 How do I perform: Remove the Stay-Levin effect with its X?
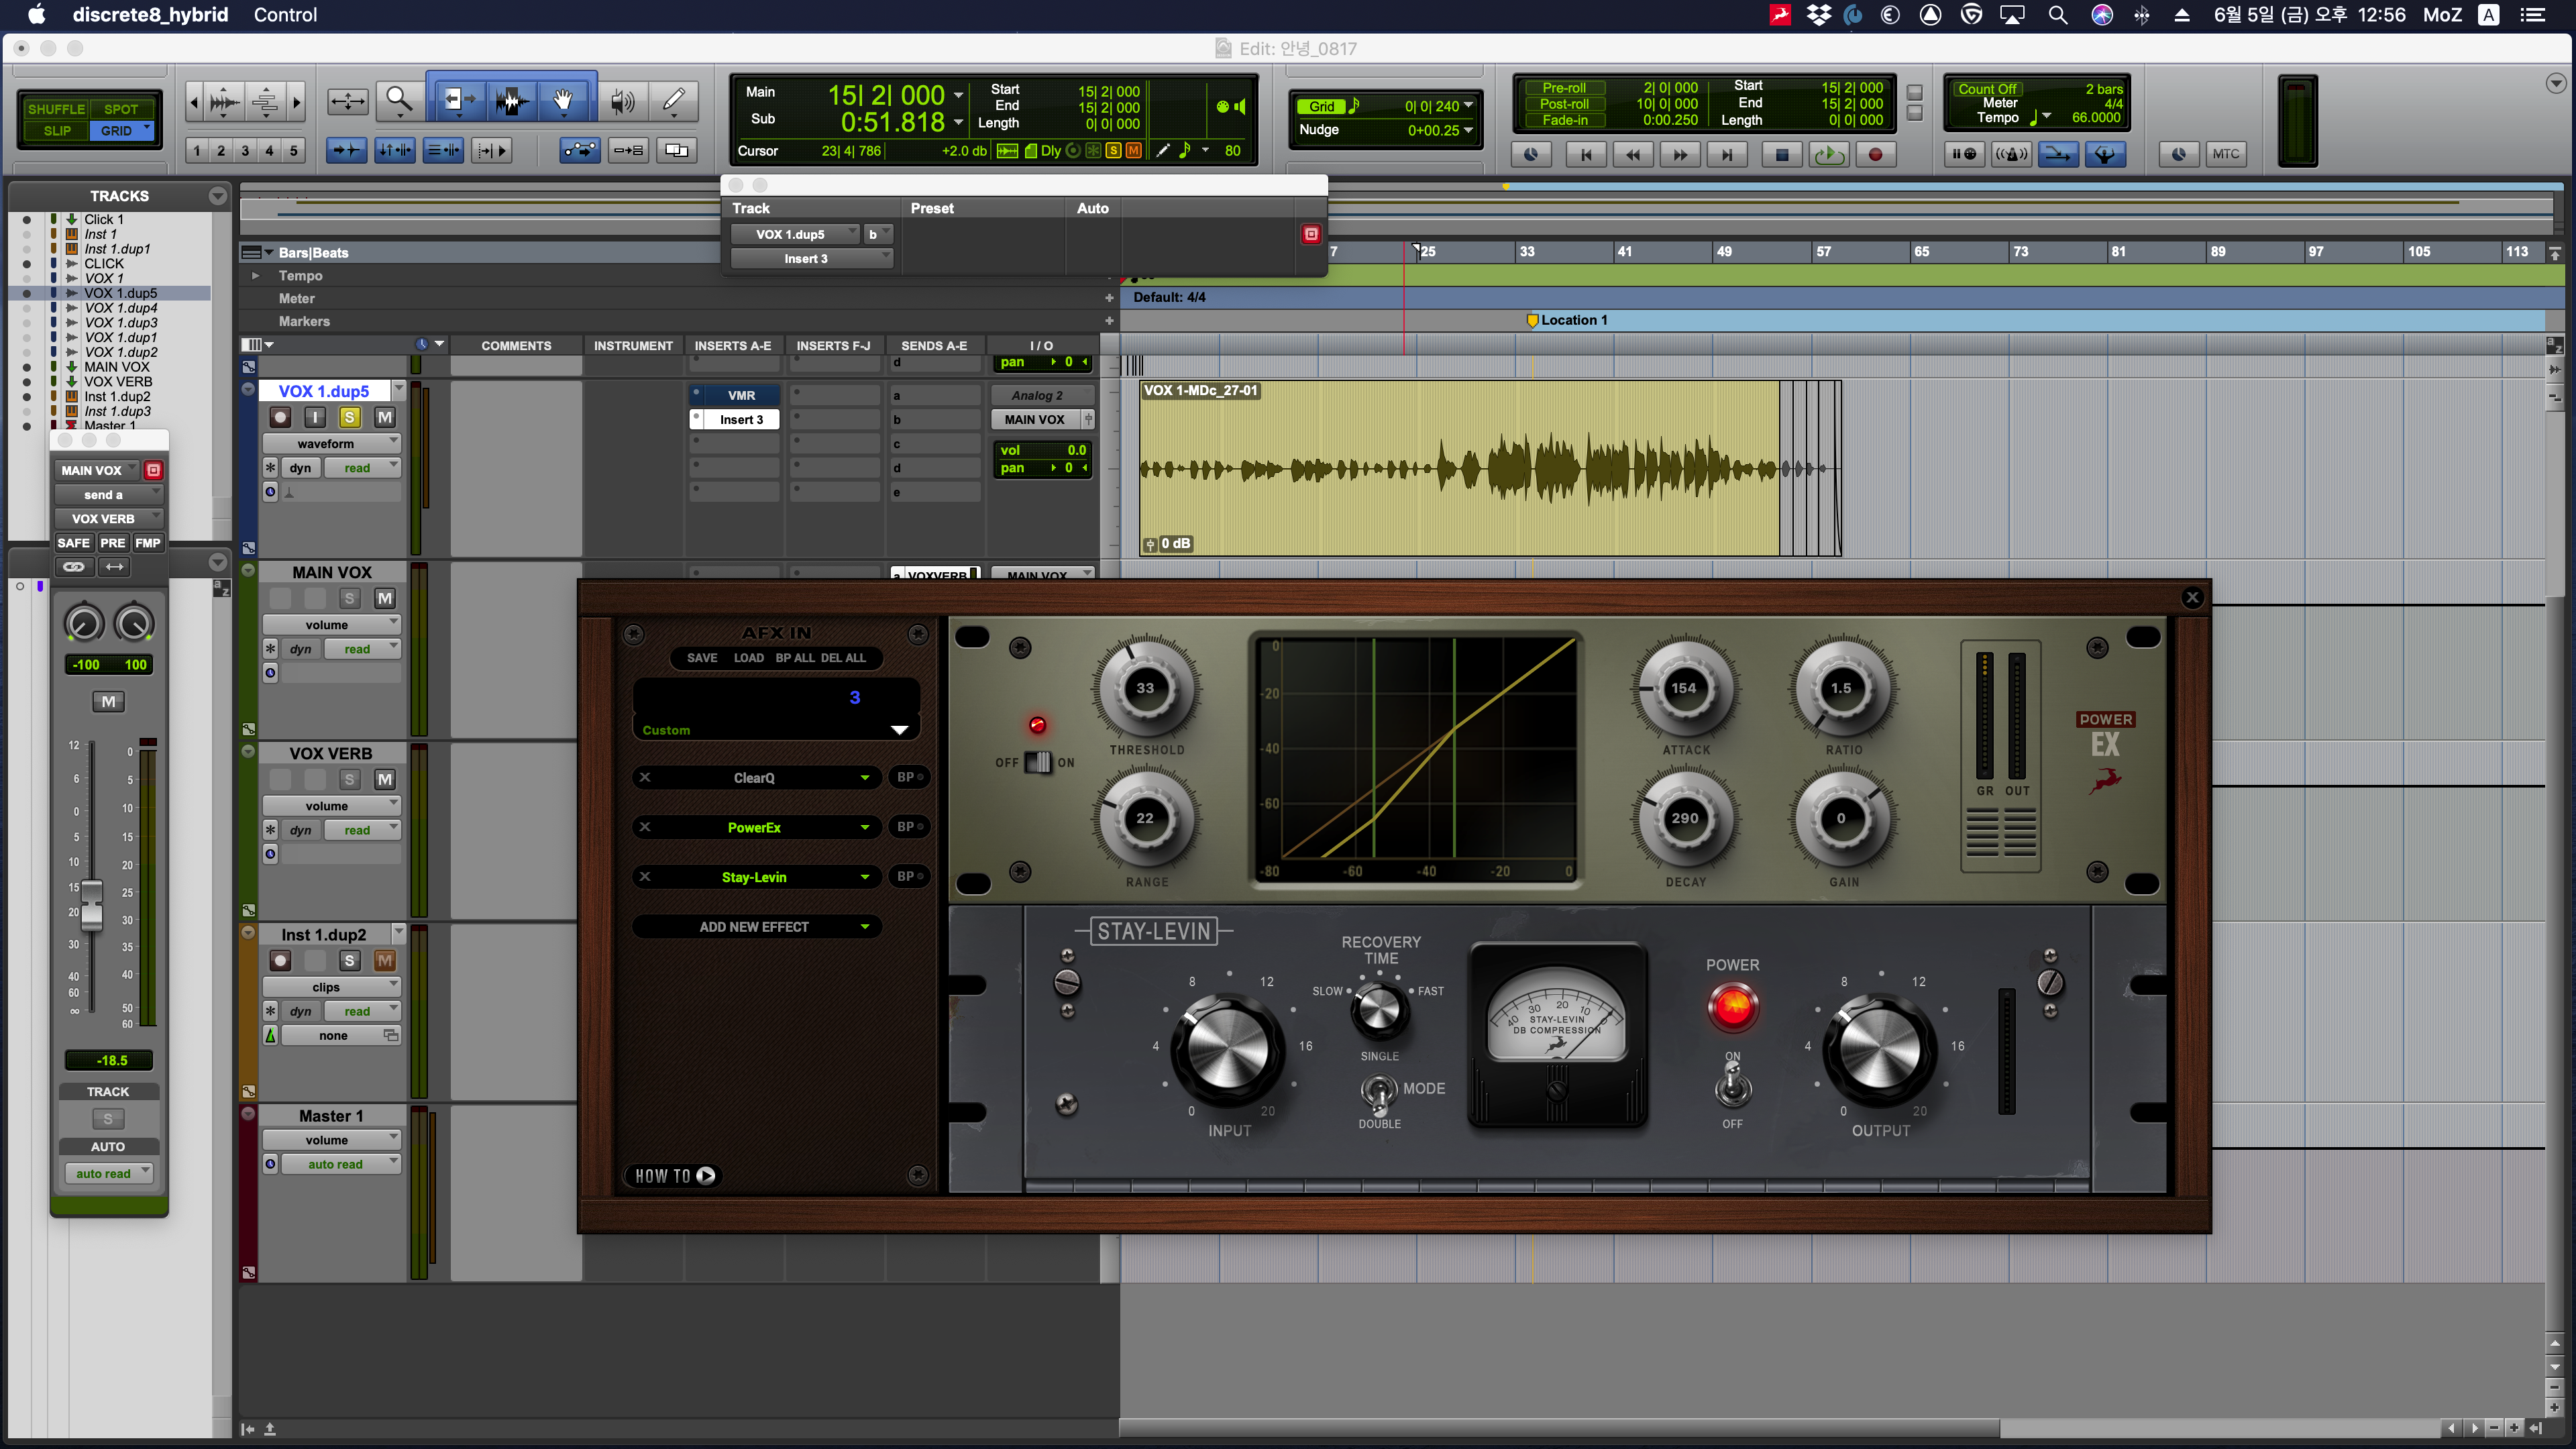point(645,876)
